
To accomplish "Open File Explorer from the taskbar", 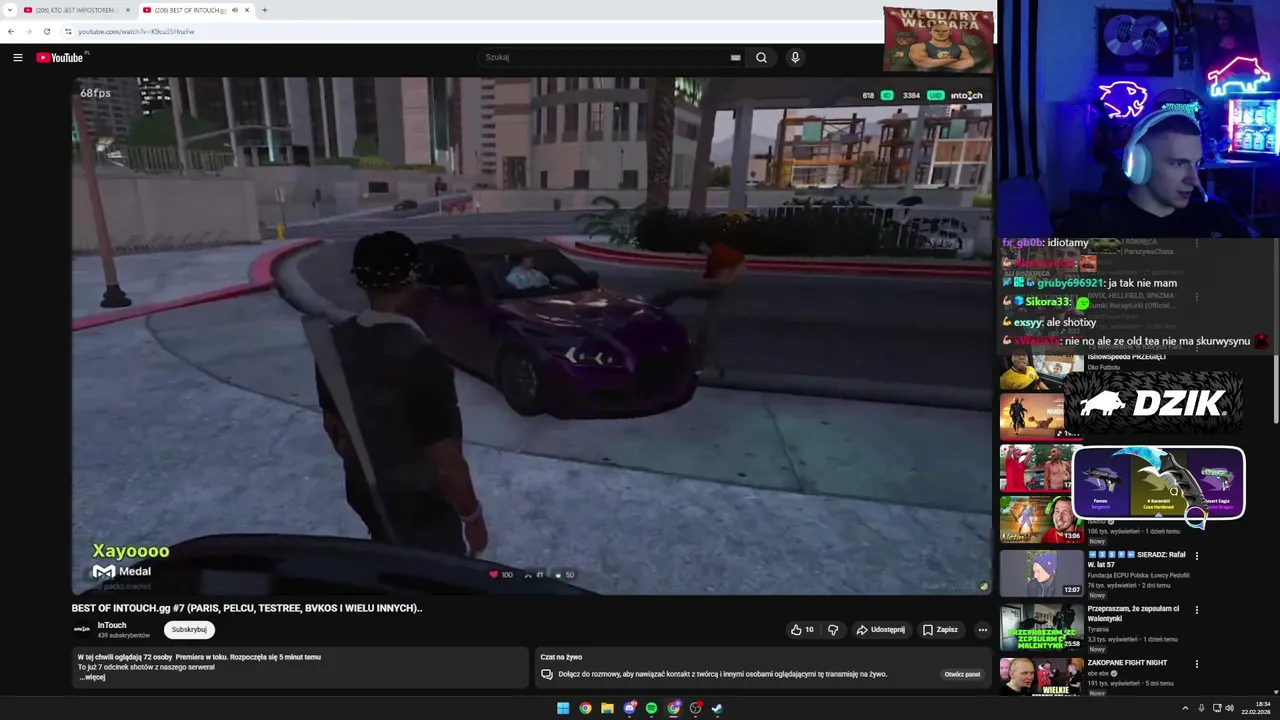I will pyautogui.click(x=607, y=708).
